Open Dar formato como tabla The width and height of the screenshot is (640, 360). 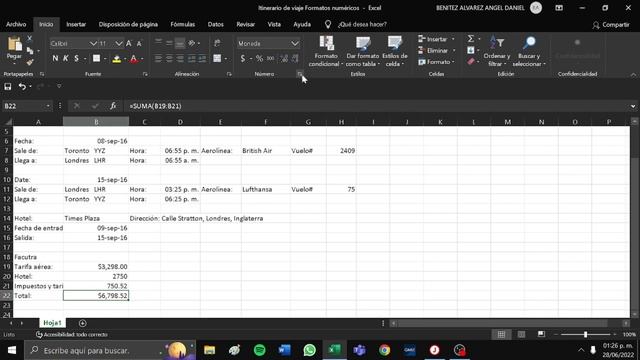(x=362, y=51)
